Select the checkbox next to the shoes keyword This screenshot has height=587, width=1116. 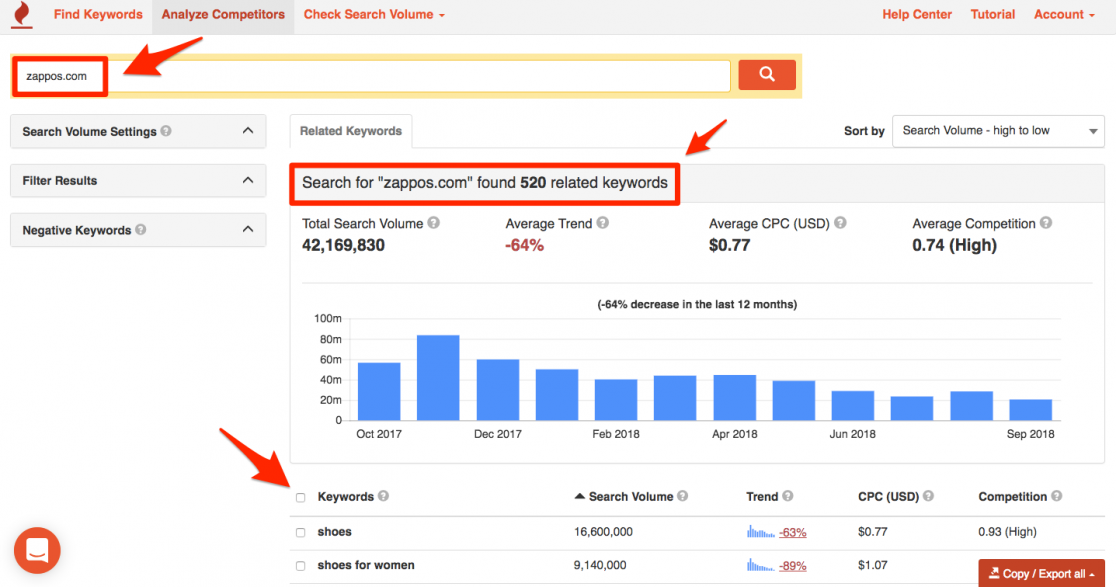pos(300,531)
